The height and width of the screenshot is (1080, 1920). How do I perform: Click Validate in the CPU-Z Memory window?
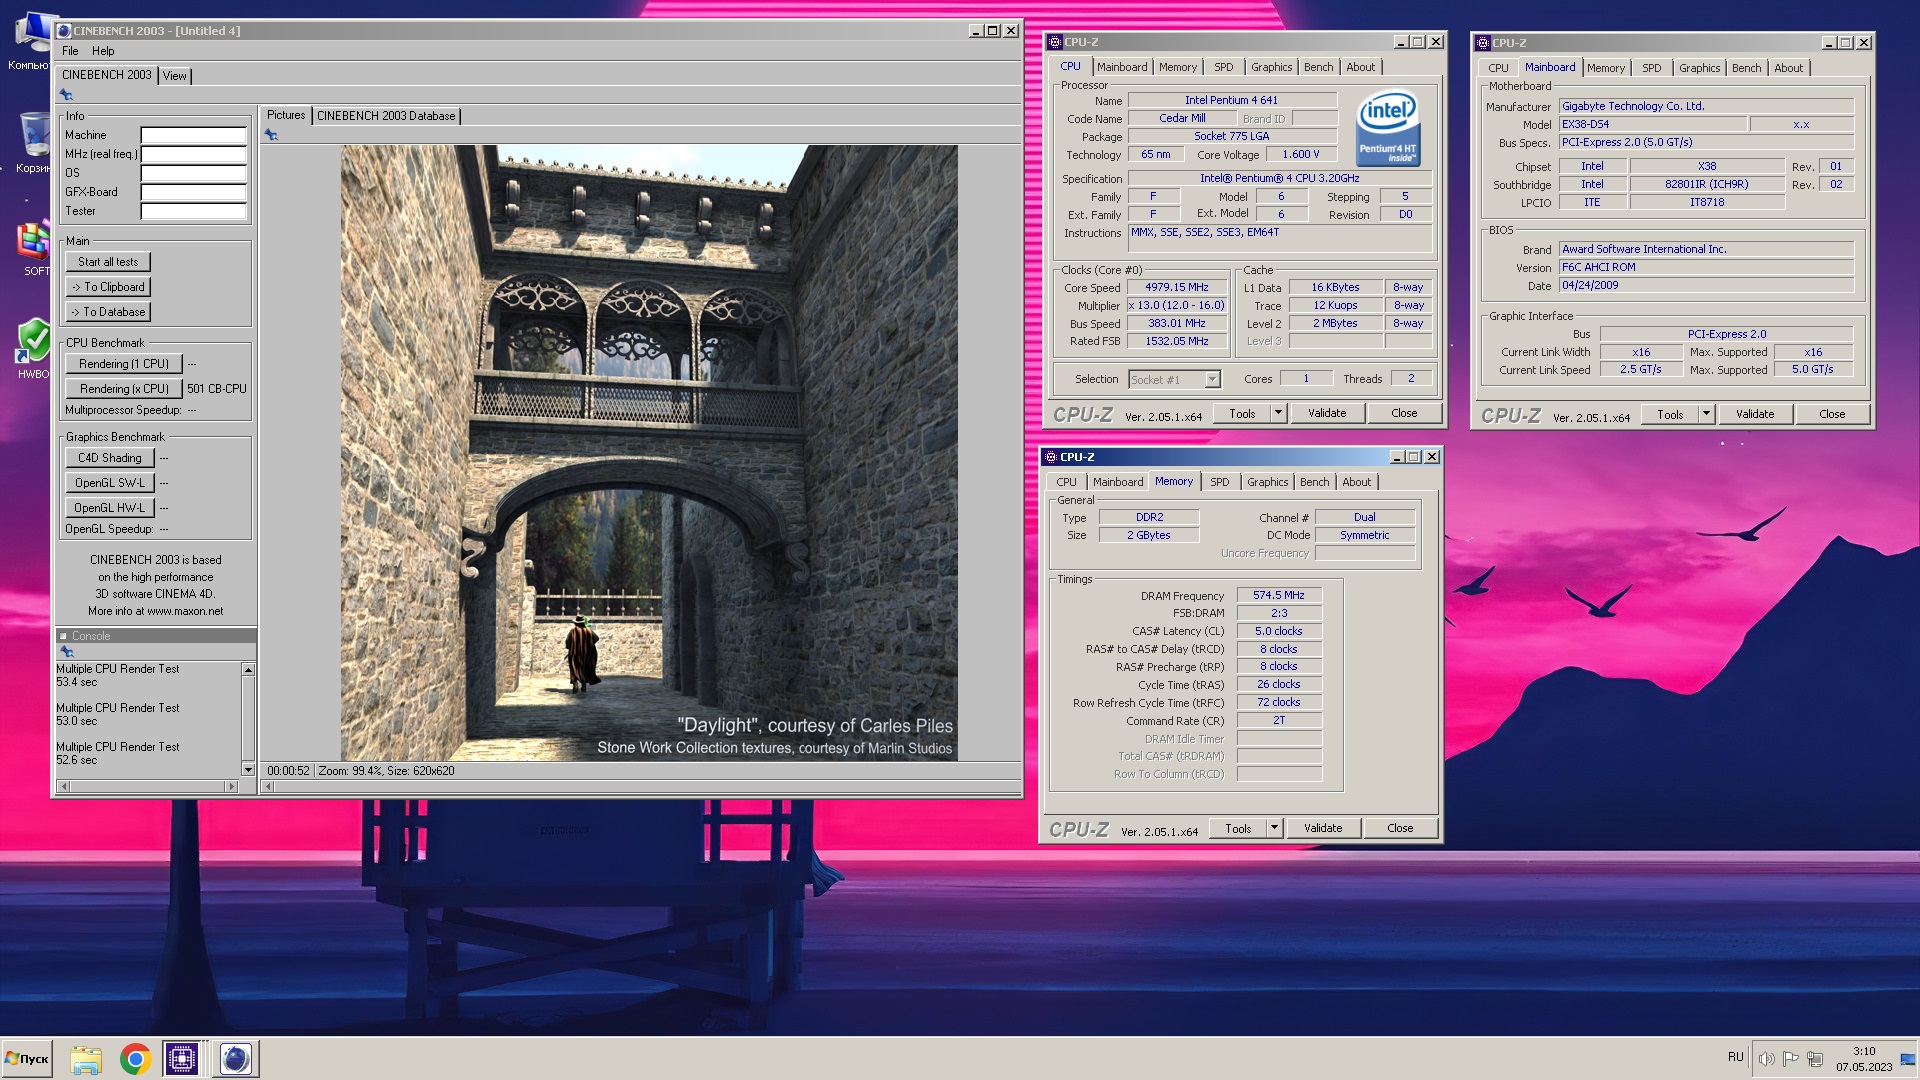(1323, 828)
